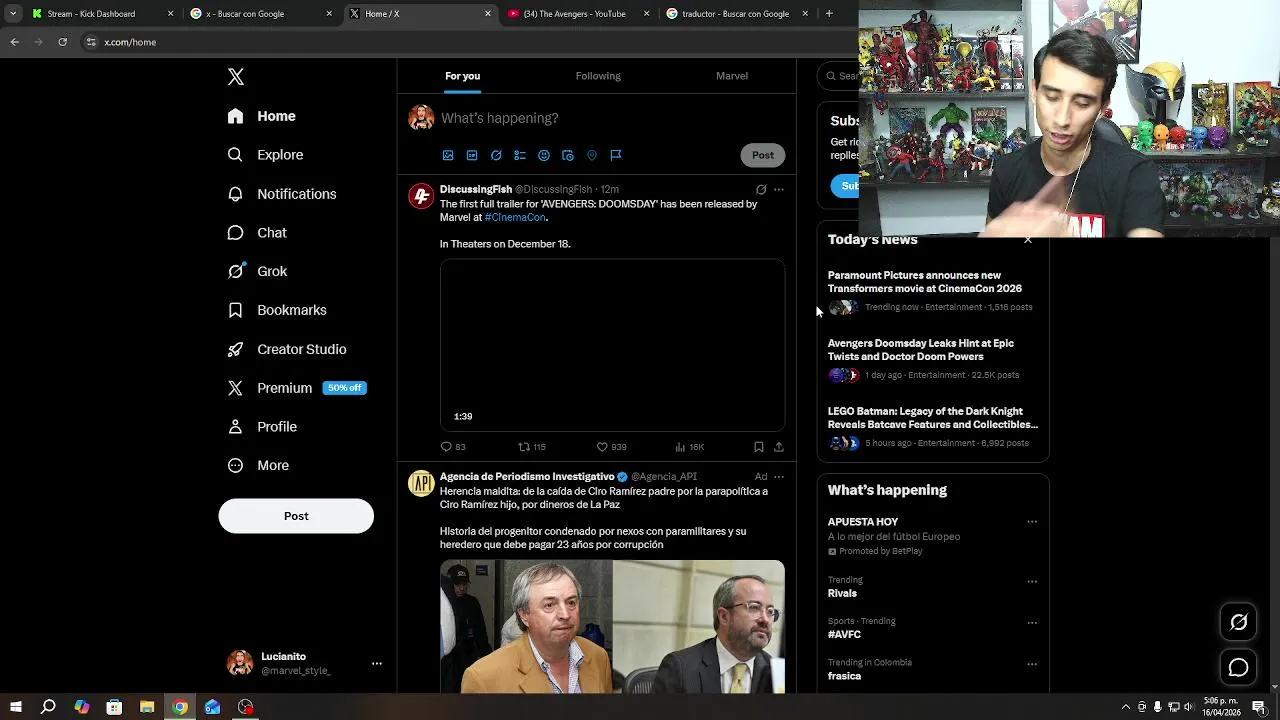The image size is (1280, 720).
Task: Open Notifications in the sidebar
Action: pyautogui.click(x=281, y=194)
